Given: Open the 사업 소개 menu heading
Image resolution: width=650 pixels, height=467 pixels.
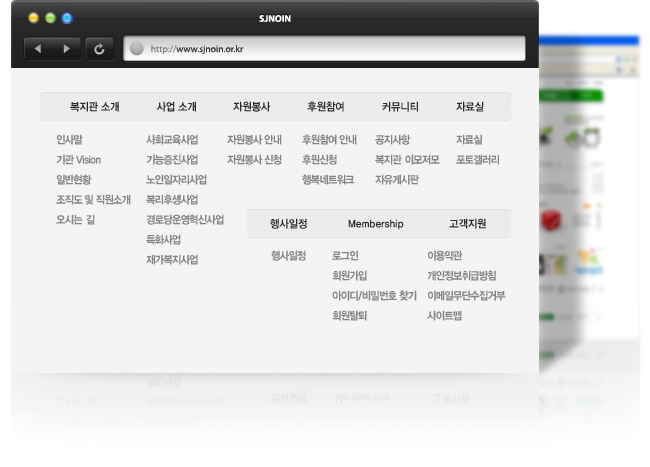Looking at the screenshot, I should pos(177,107).
